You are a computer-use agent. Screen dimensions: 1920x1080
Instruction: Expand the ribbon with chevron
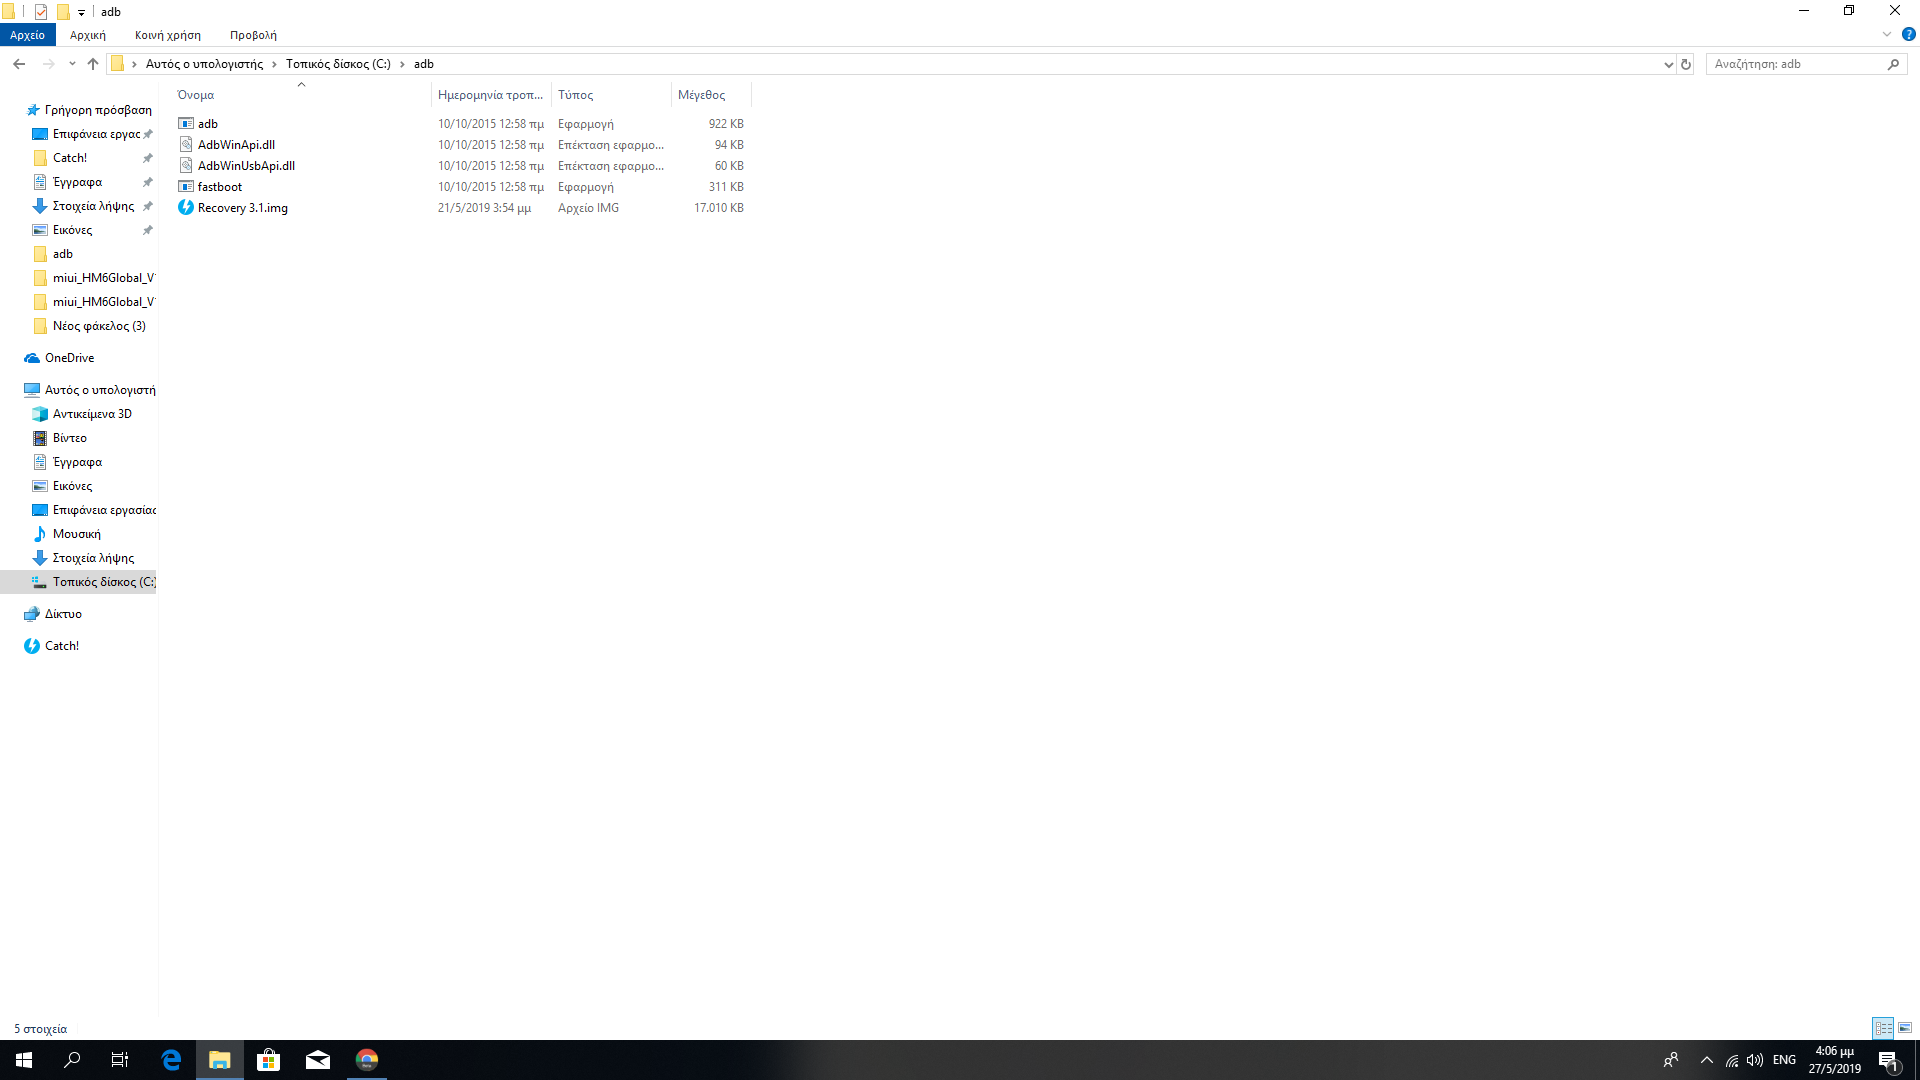tap(1887, 34)
